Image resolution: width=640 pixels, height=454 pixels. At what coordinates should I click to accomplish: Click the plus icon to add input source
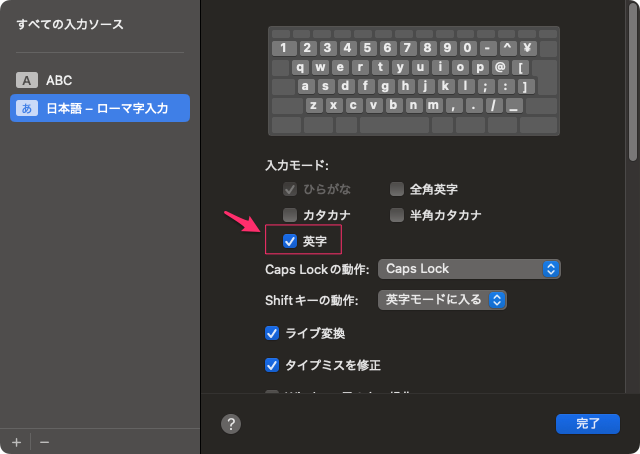coord(16,441)
